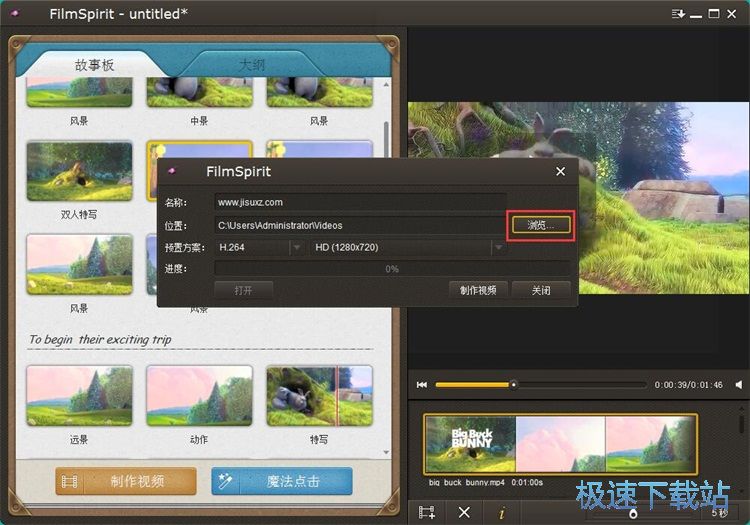Click the delete X icon in the bottom toolbar
Image resolution: width=750 pixels, height=525 pixels.
pos(464,513)
